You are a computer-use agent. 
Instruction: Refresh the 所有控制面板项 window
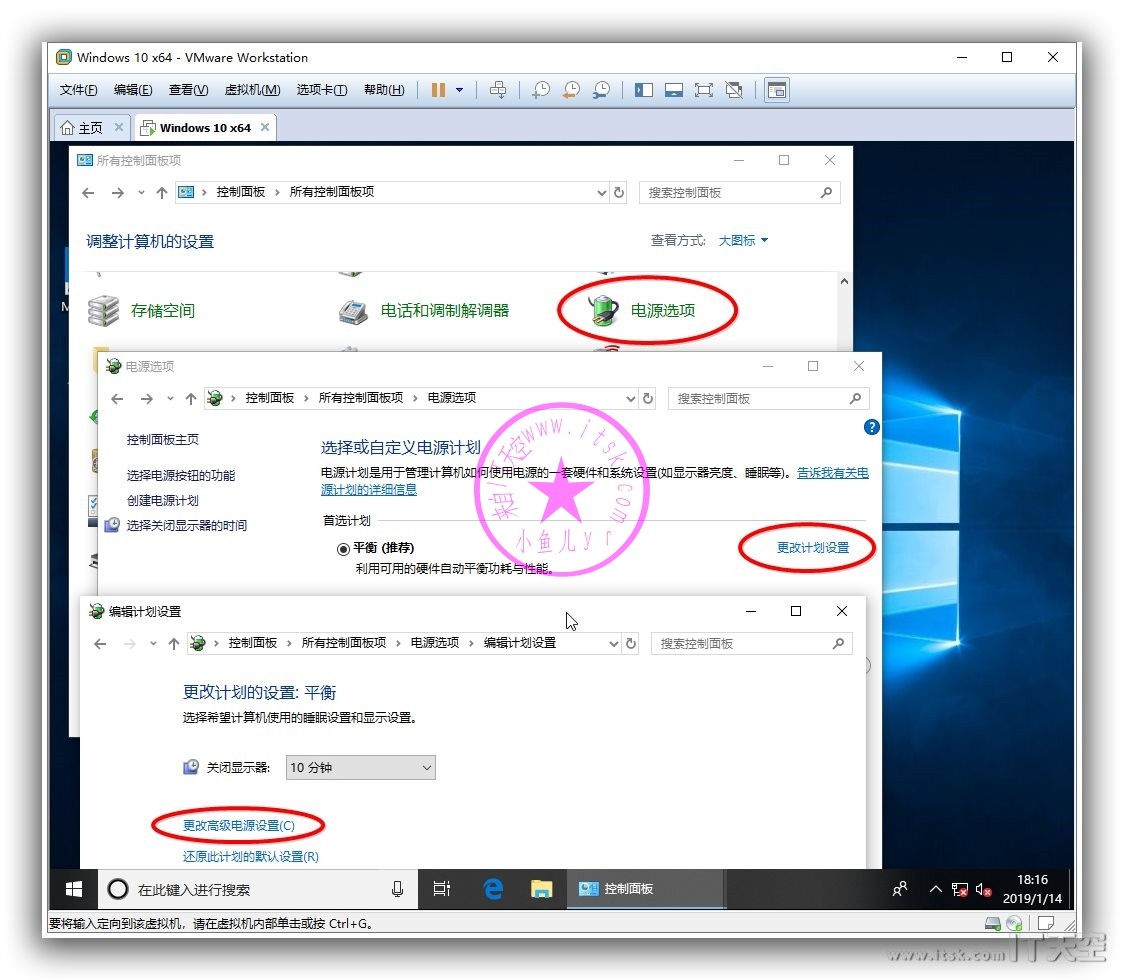pos(619,192)
